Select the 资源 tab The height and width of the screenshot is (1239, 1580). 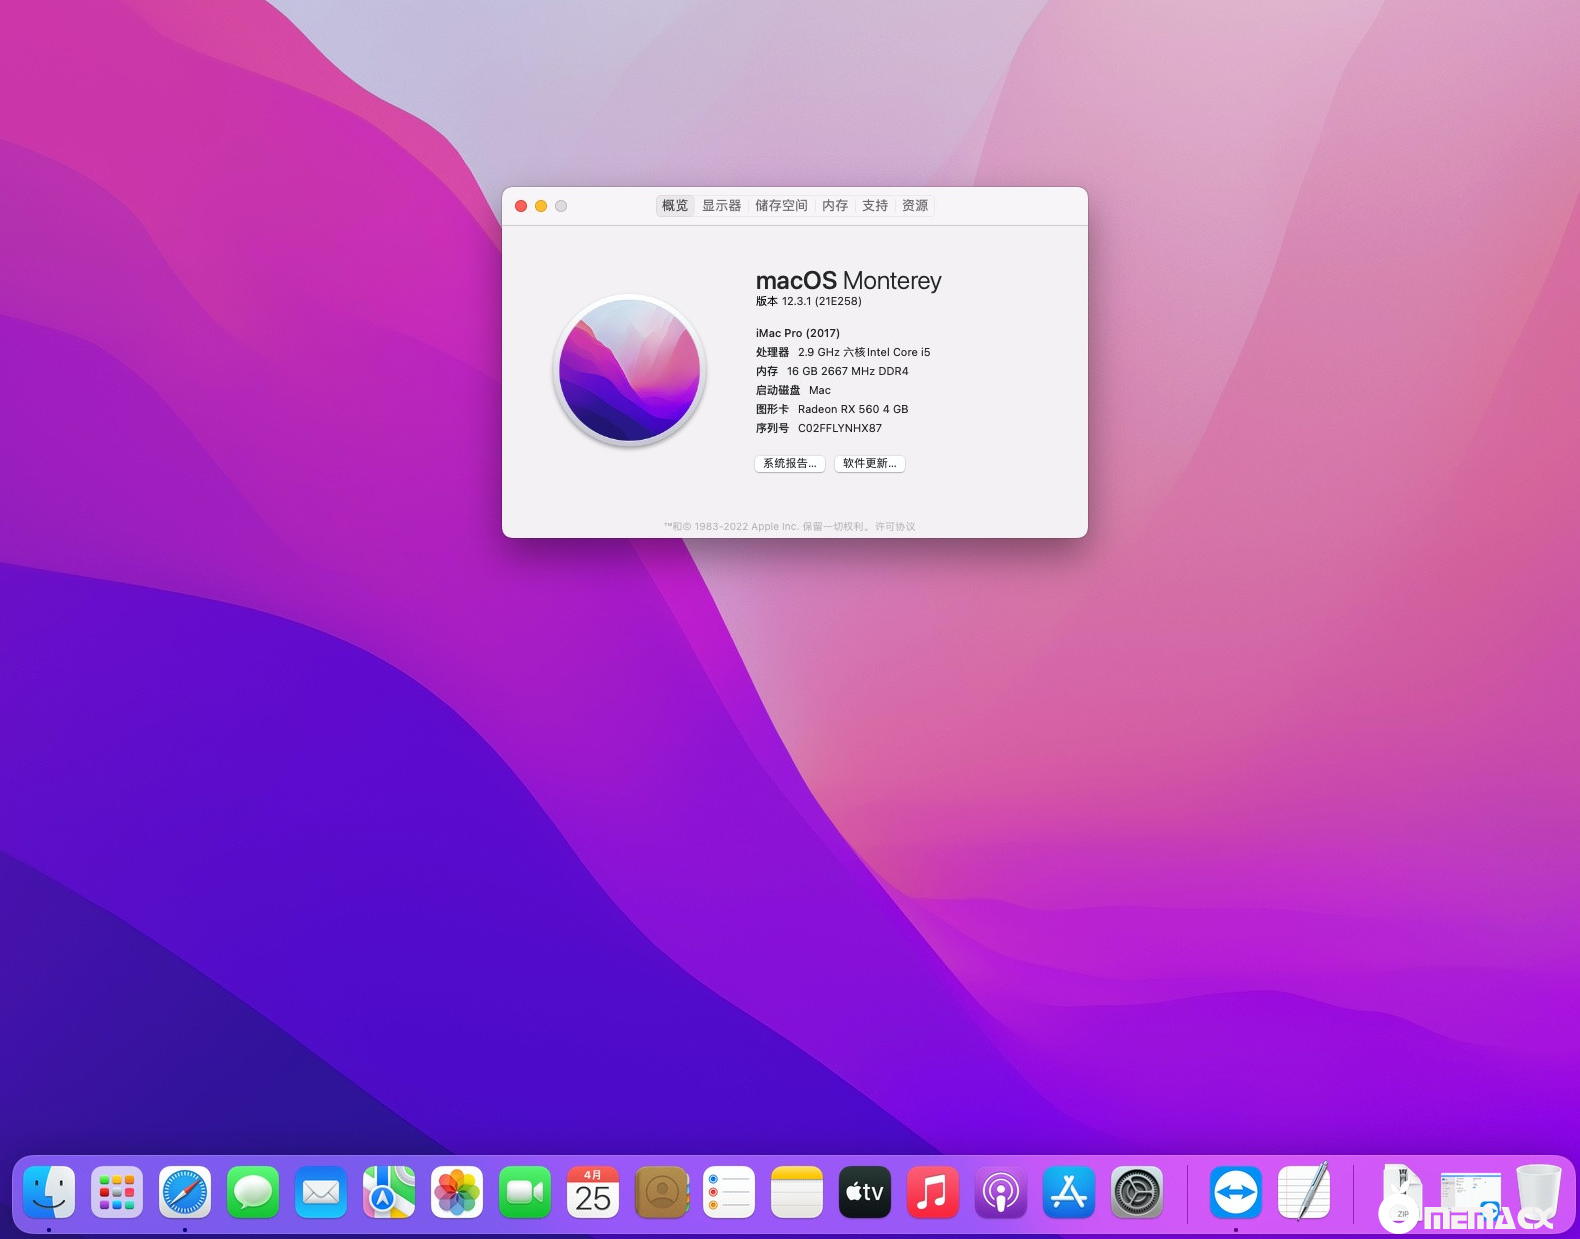915,205
